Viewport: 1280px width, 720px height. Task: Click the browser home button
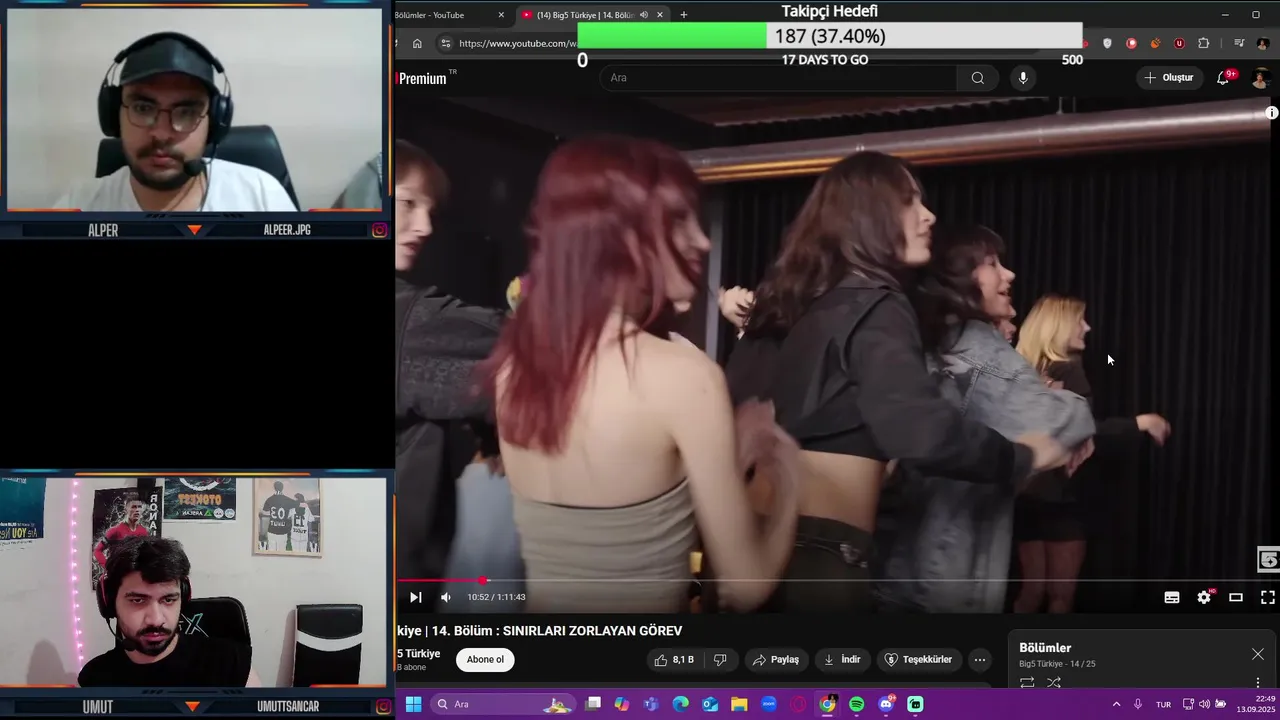click(x=417, y=43)
